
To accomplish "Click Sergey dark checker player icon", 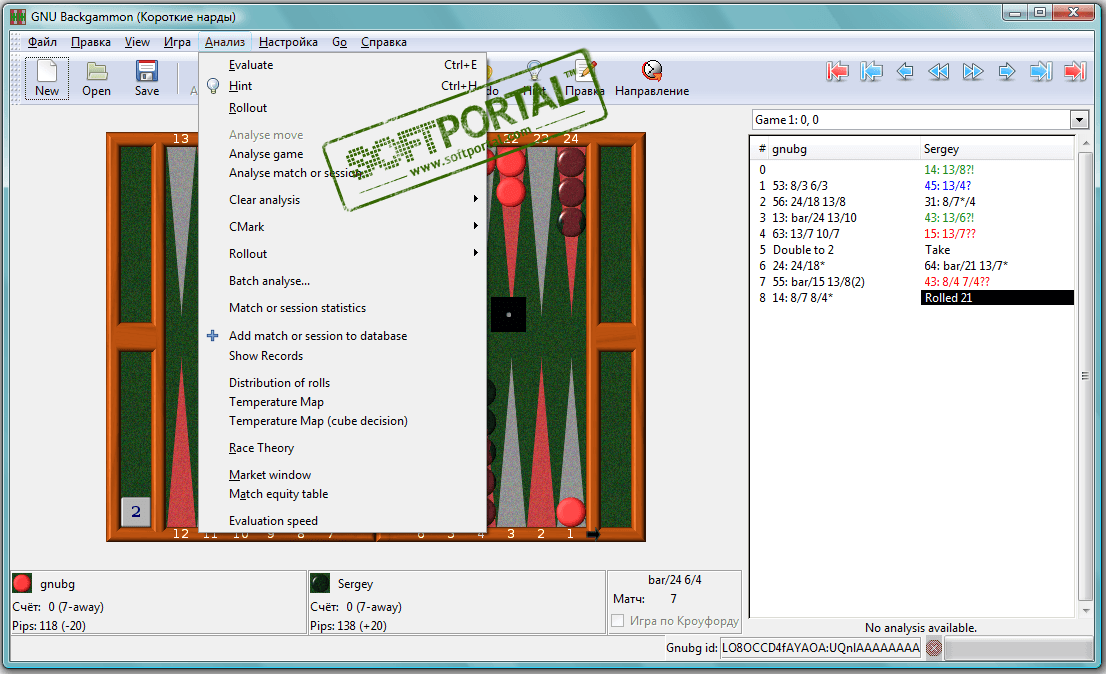I will 320,583.
